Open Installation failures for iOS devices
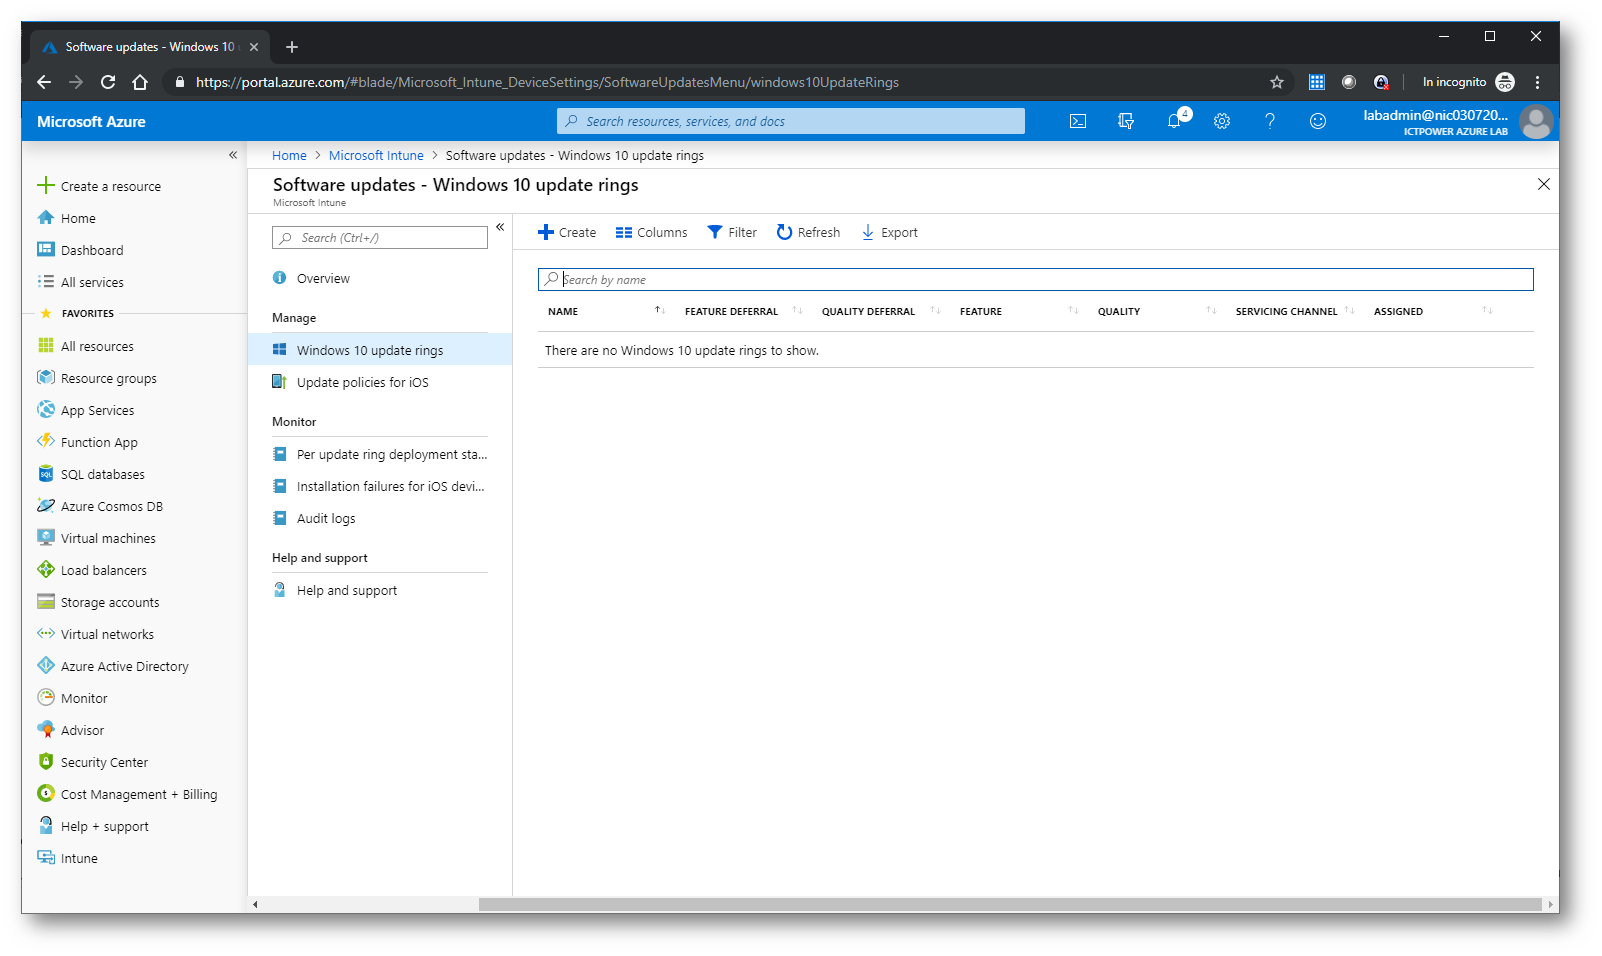1602x956 pixels. click(380, 486)
